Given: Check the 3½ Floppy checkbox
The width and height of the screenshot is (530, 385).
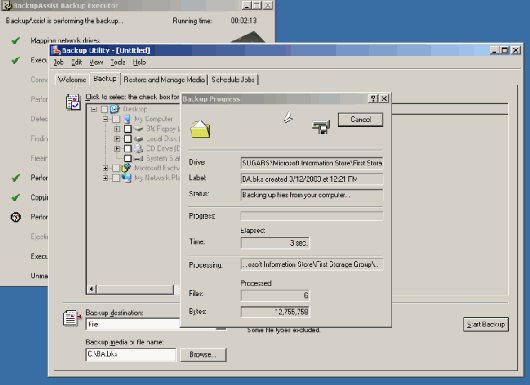Looking at the screenshot, I should (x=128, y=129).
